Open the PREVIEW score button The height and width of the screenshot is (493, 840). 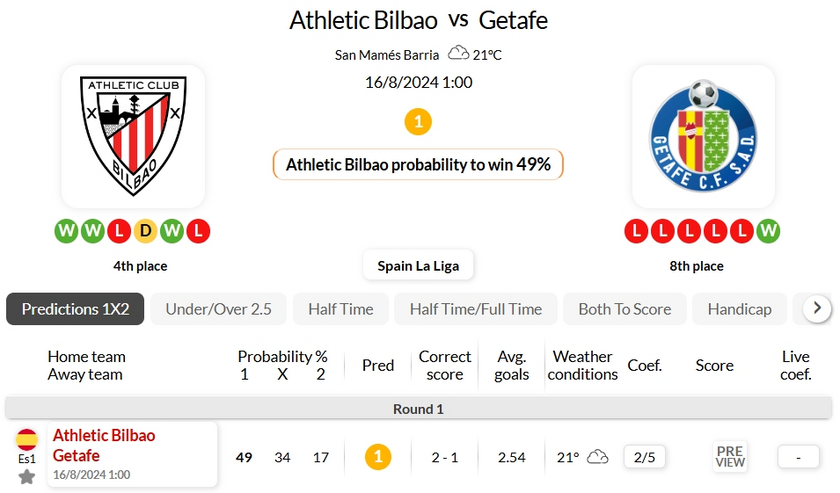coord(730,457)
